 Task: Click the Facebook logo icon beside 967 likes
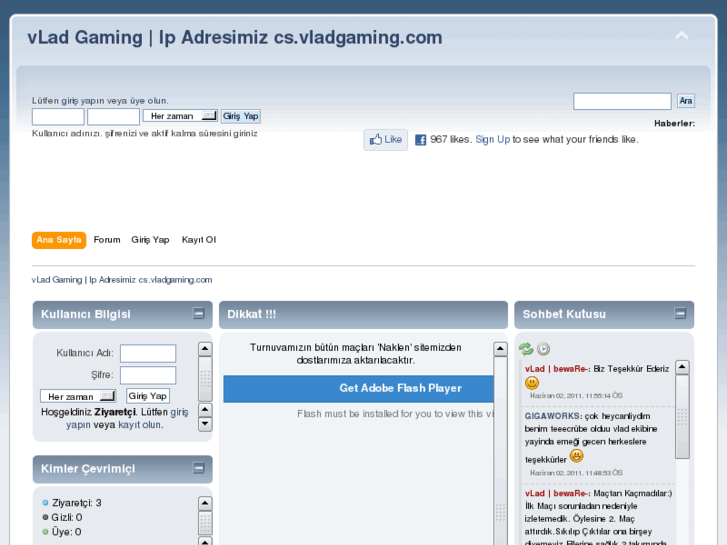point(421,140)
